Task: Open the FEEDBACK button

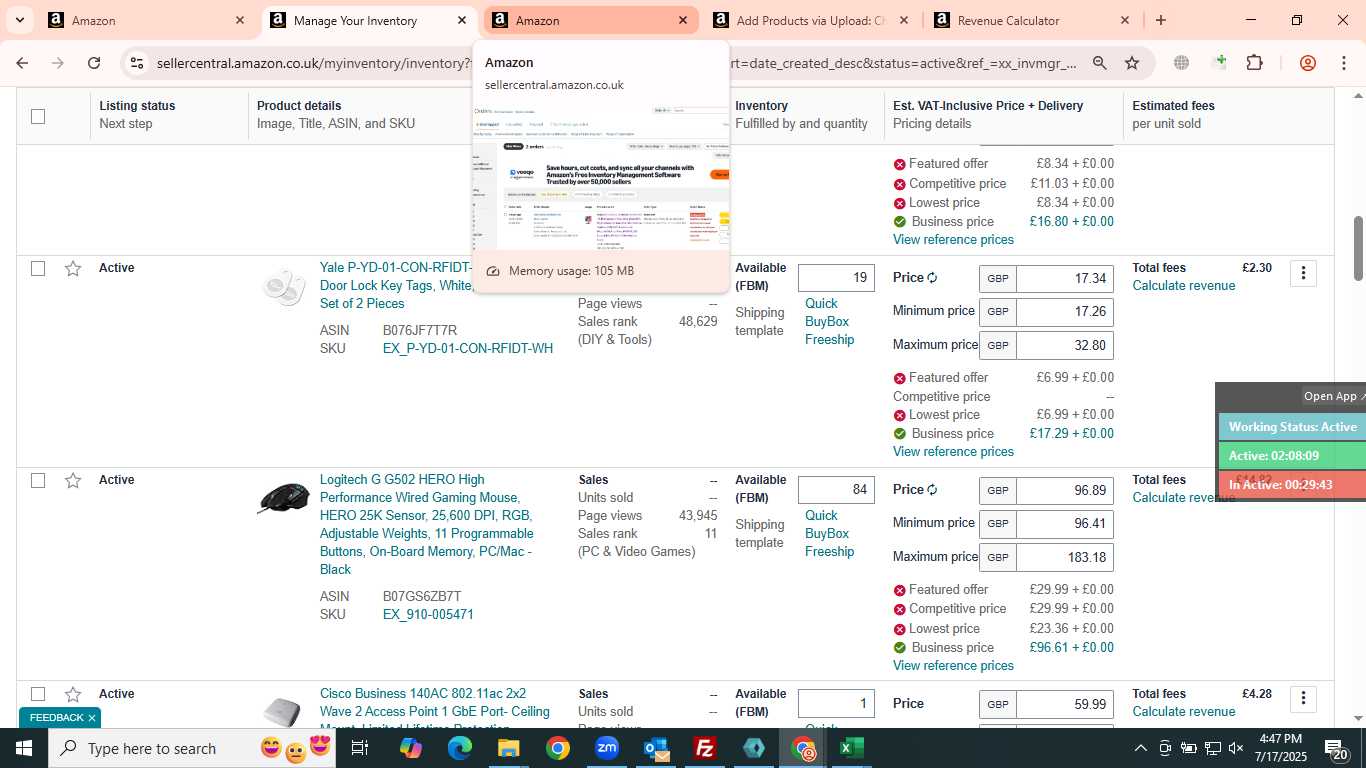Action: click(56, 718)
